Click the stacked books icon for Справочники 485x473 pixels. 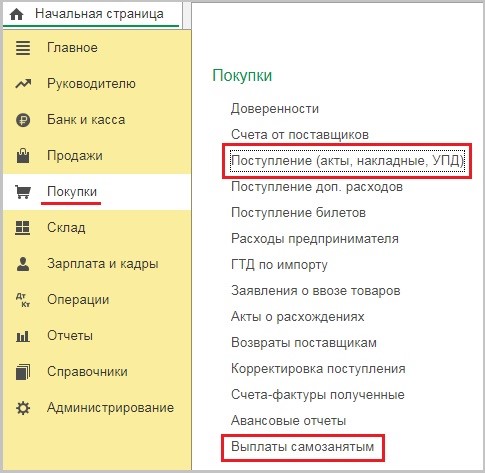[23, 372]
